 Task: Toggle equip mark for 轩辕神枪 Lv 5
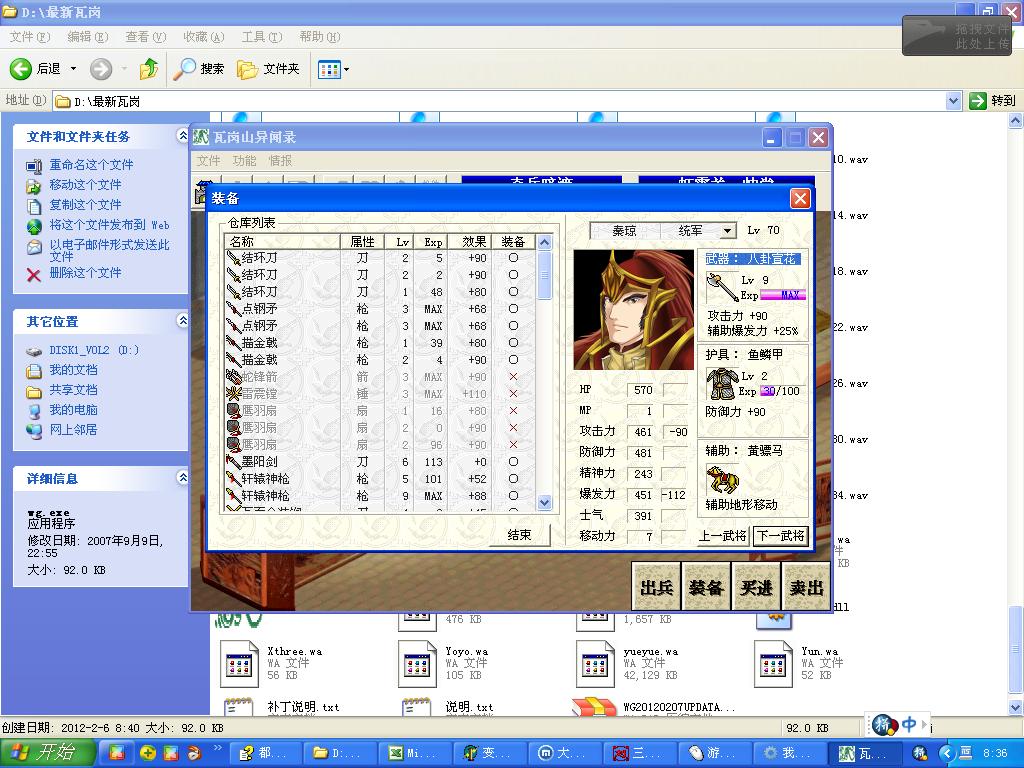[513, 479]
